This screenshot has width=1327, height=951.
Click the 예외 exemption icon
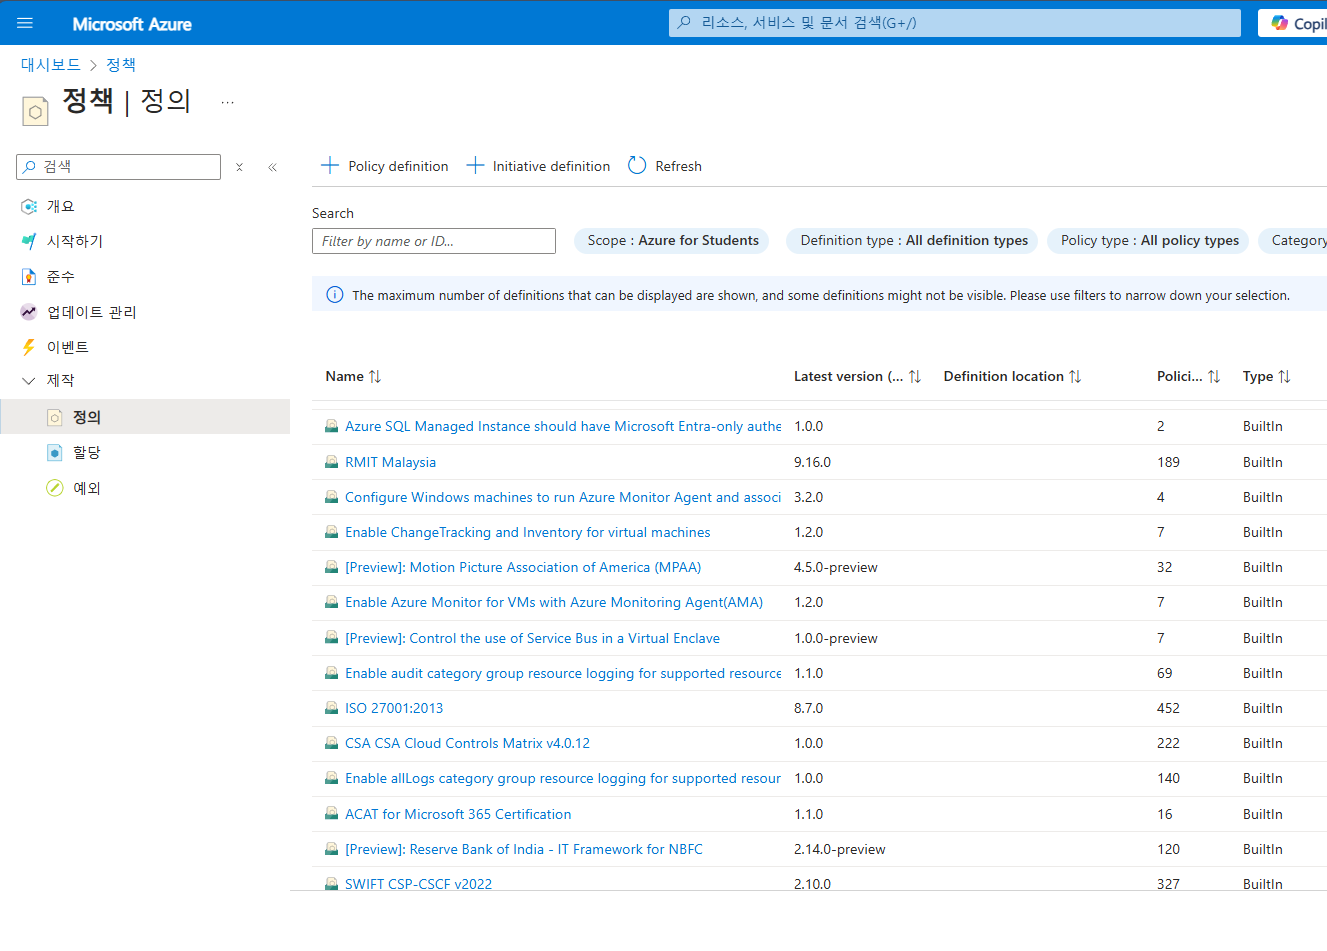(55, 488)
